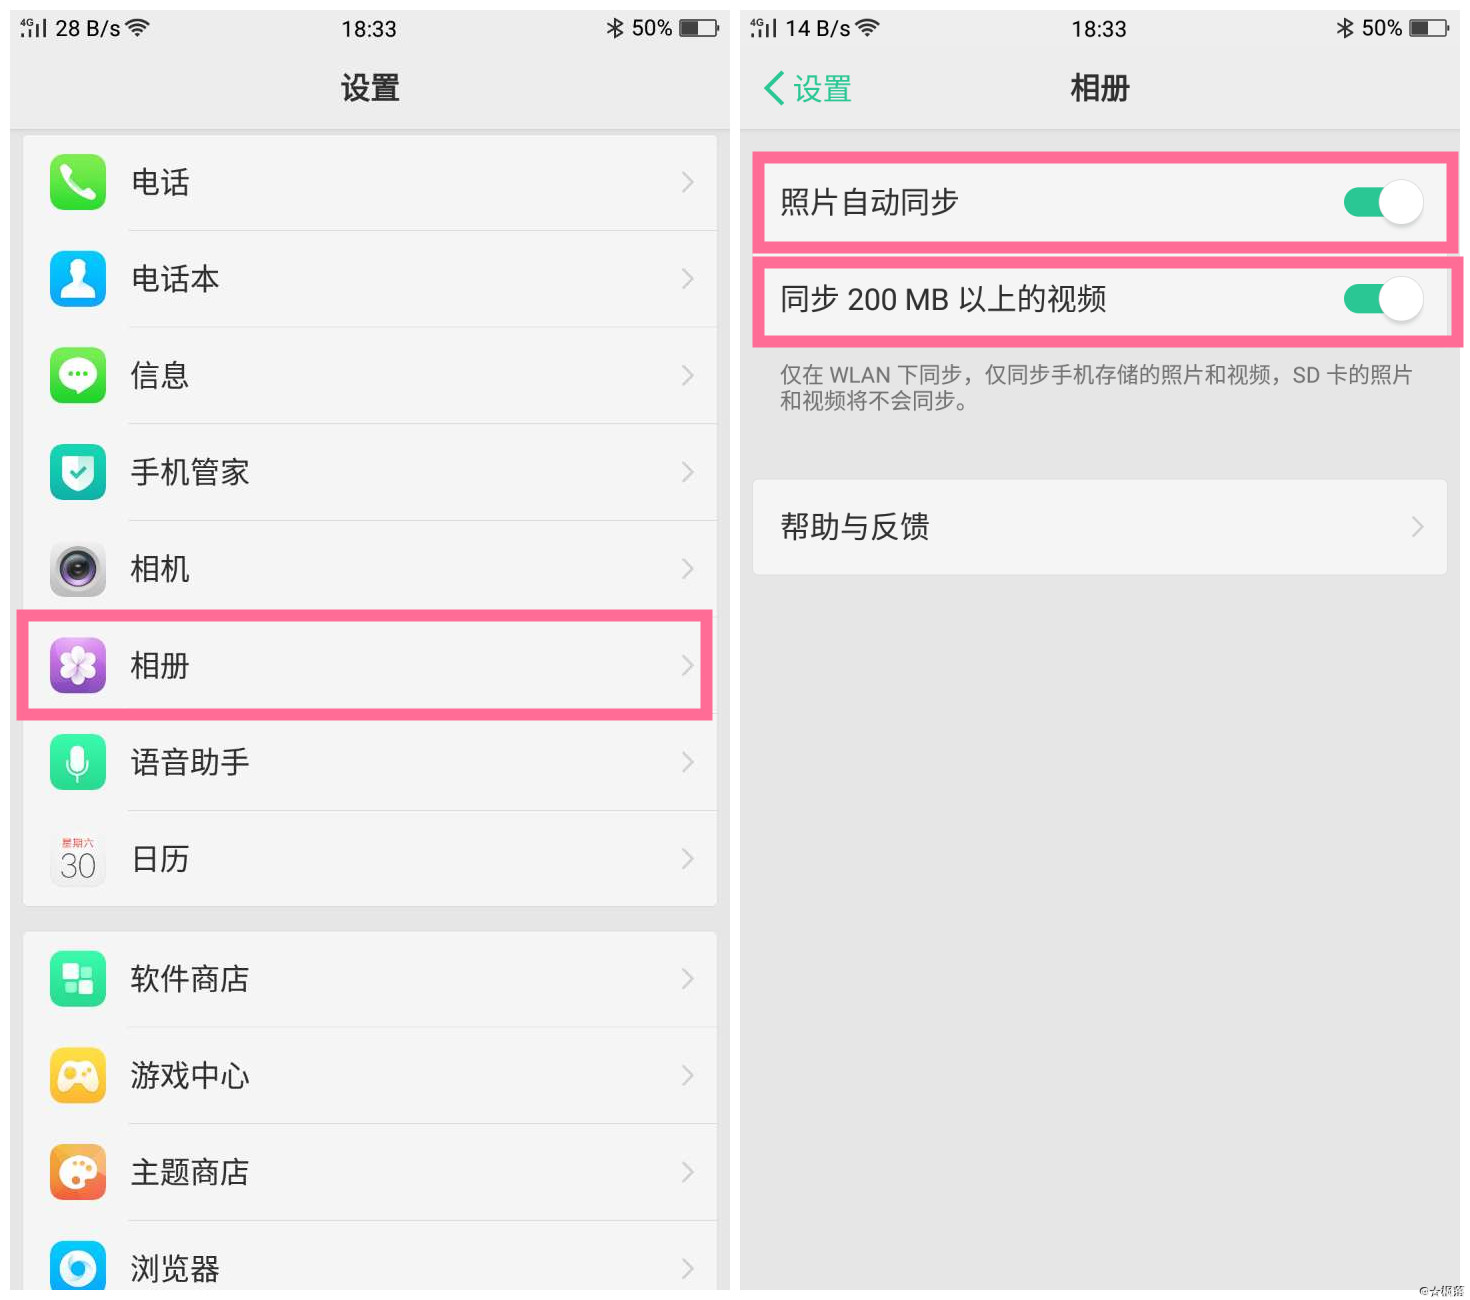Go back using the 设置 back link
1470x1300 pixels.
[x=806, y=88]
